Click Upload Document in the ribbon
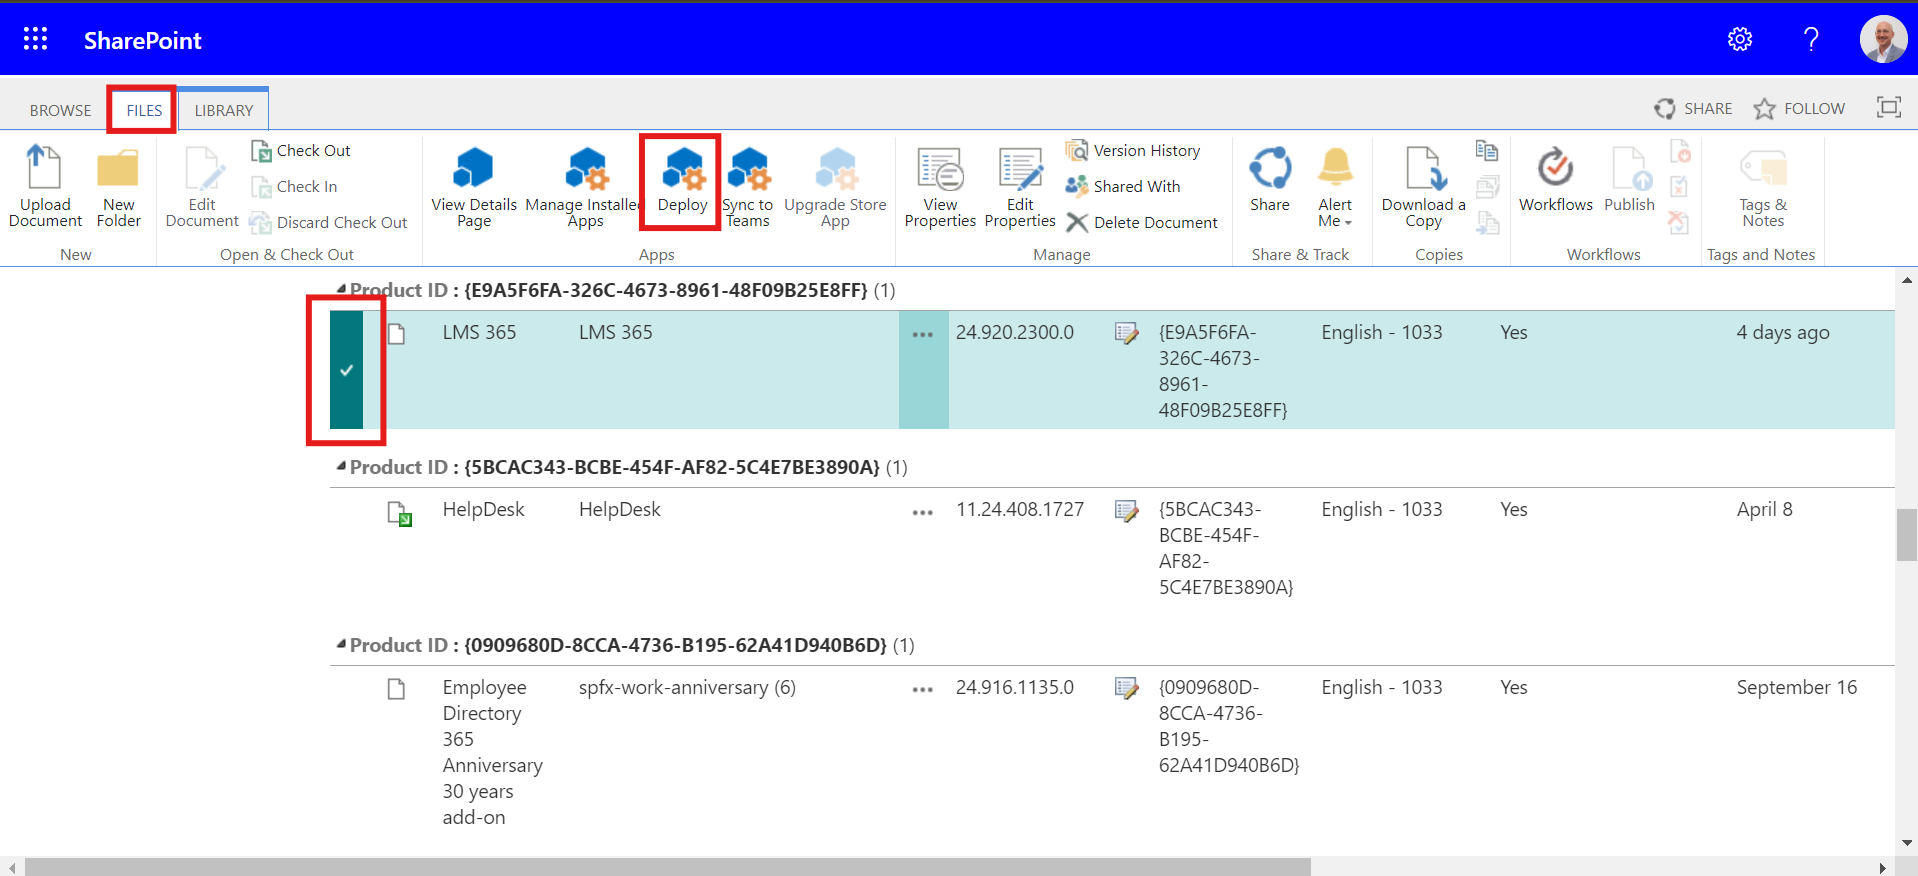The width and height of the screenshot is (1918, 876). pos(45,187)
